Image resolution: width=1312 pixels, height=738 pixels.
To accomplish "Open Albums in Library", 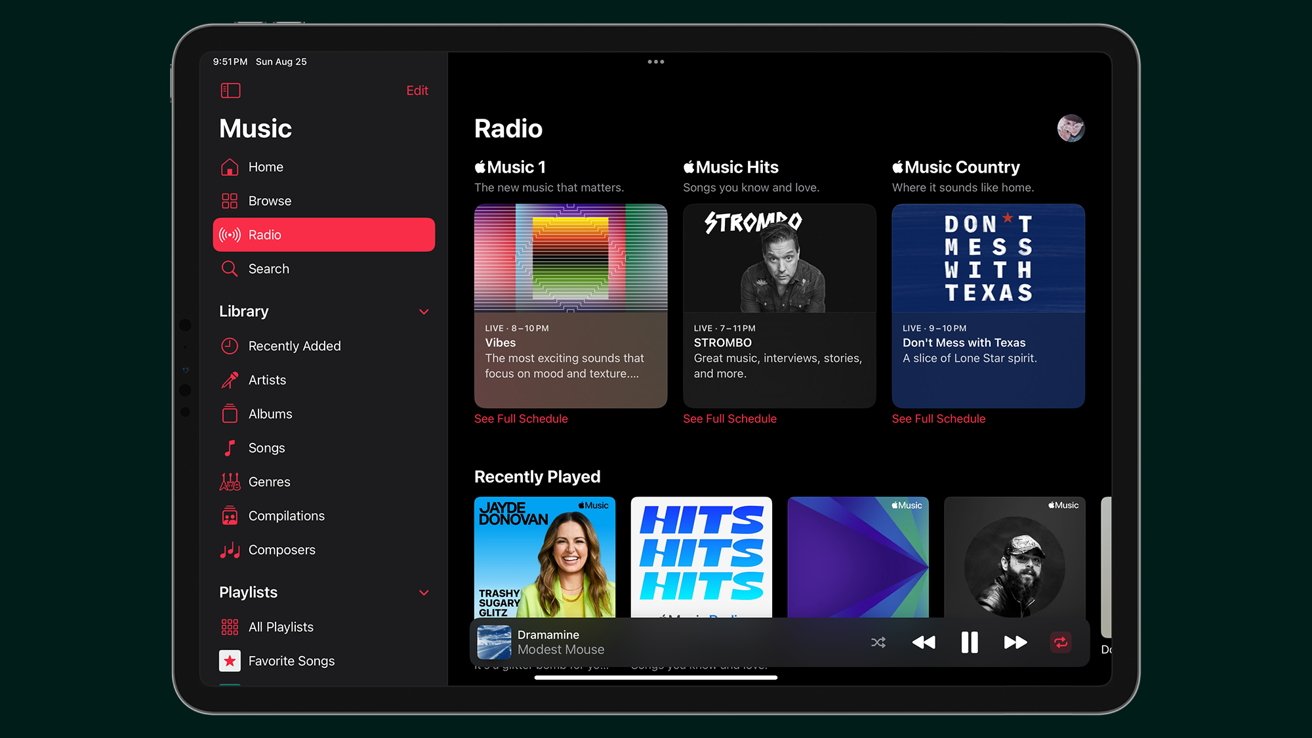I will point(324,414).
